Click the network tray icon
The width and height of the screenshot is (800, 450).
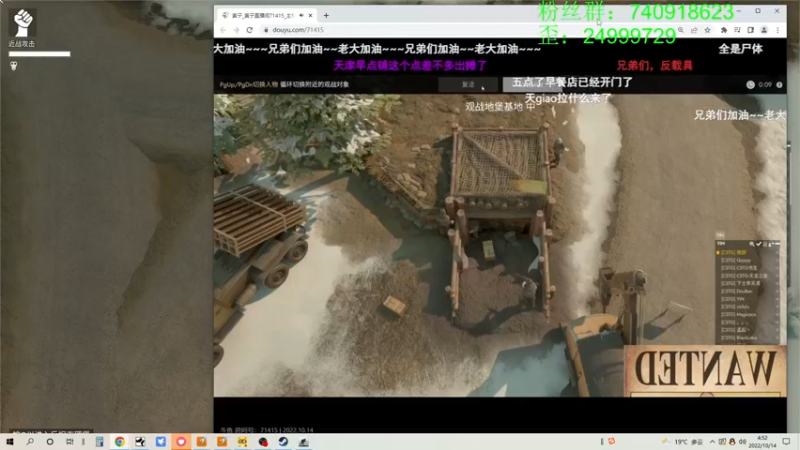tap(722, 442)
